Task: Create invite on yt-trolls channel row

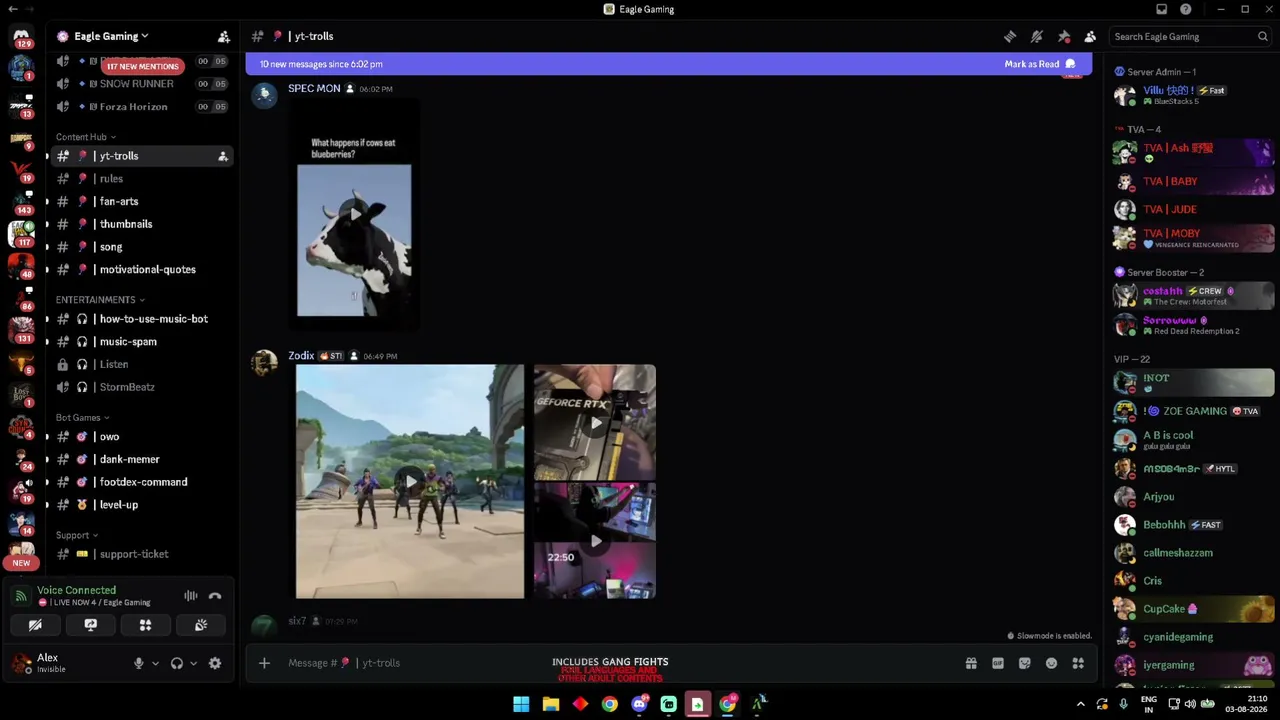Action: pos(223,156)
